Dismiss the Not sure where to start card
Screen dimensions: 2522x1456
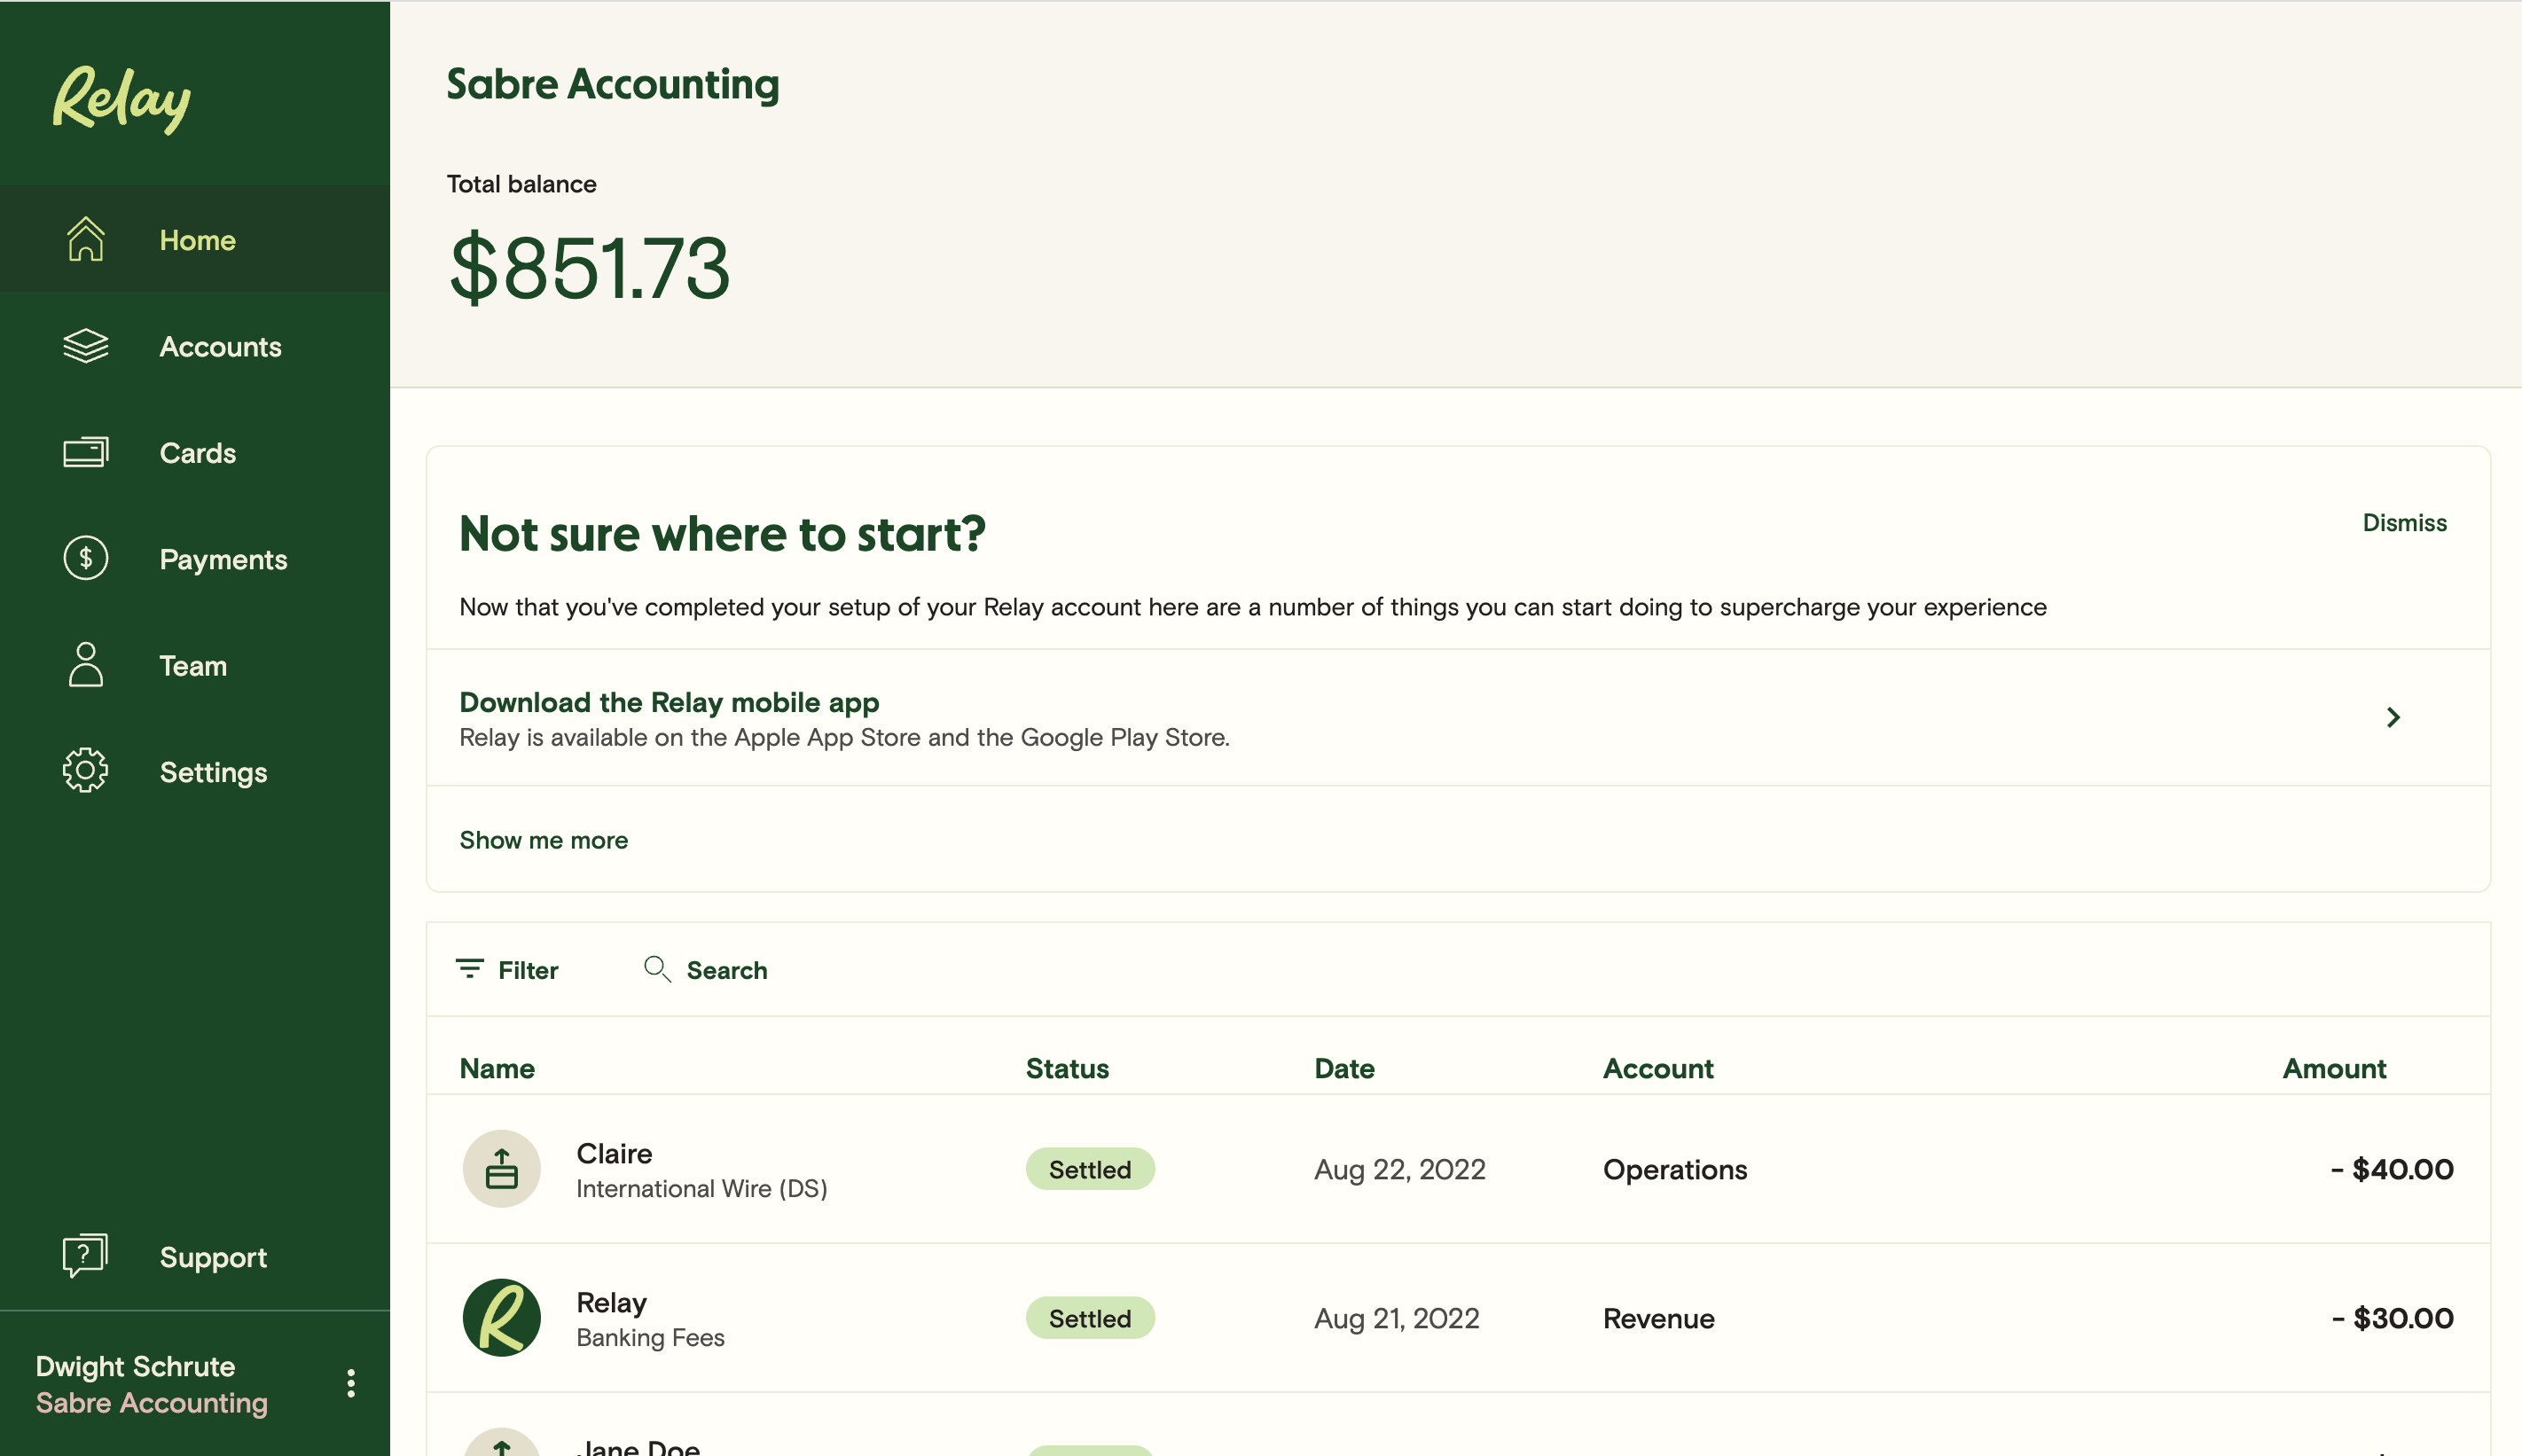point(2404,523)
